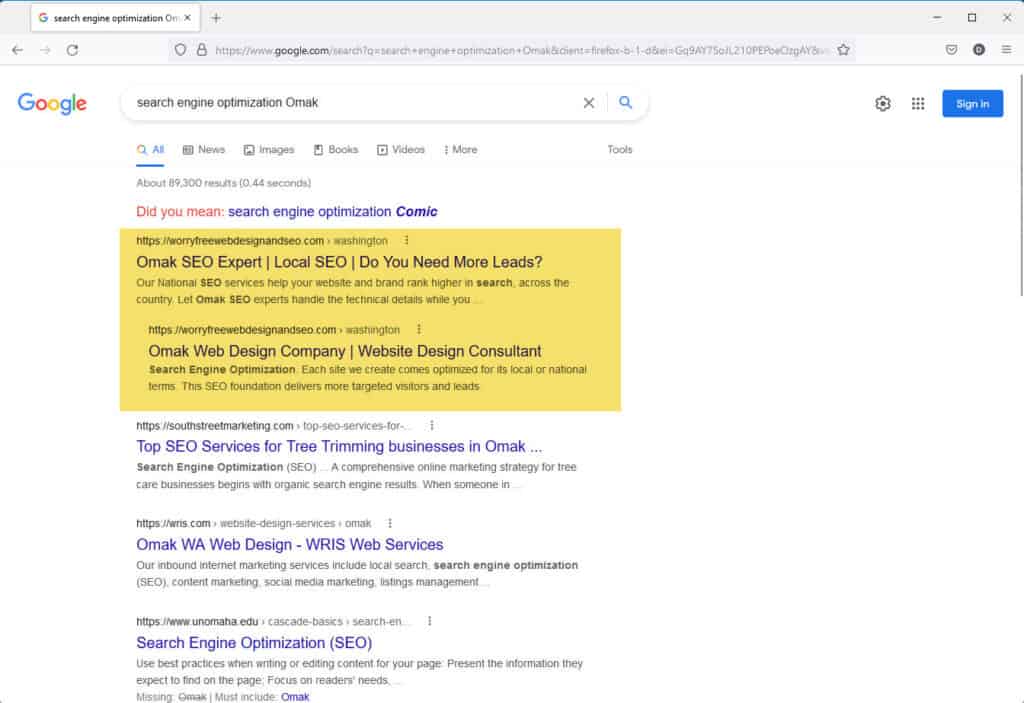Click the Must include Omak link
Image resolution: width=1024 pixels, height=703 pixels.
(x=295, y=697)
